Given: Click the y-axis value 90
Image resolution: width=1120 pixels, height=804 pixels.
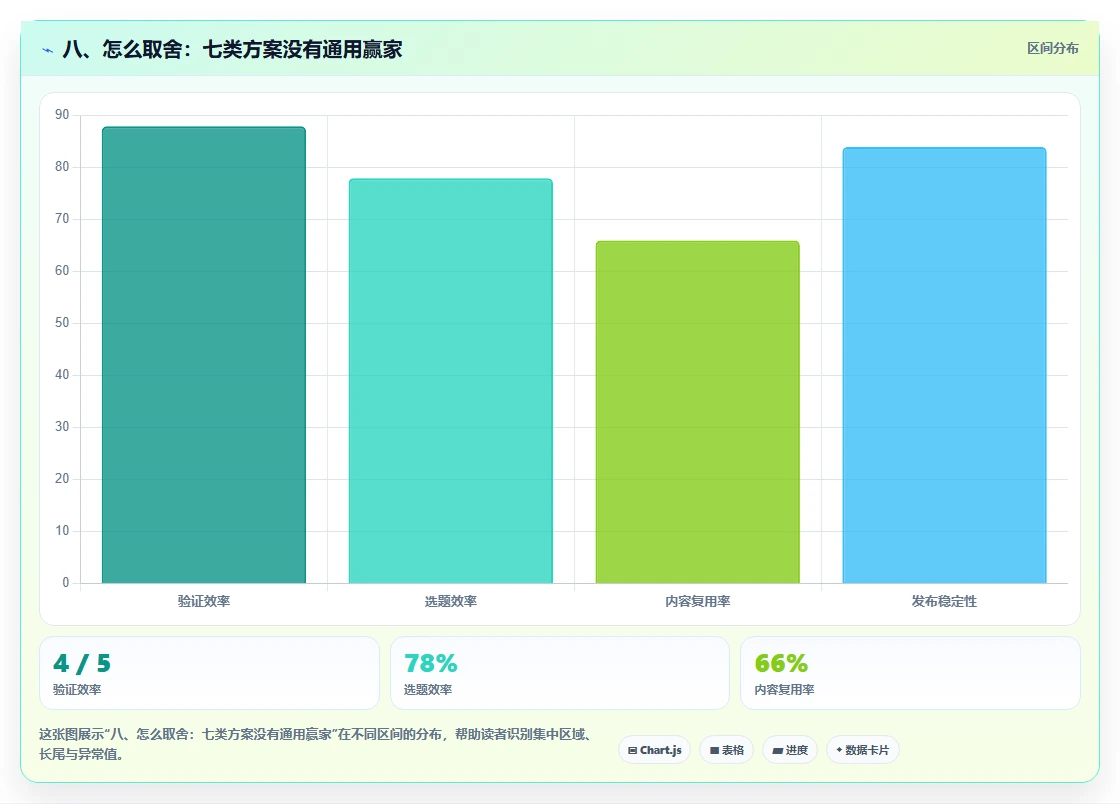Looking at the screenshot, I should coord(62,115).
